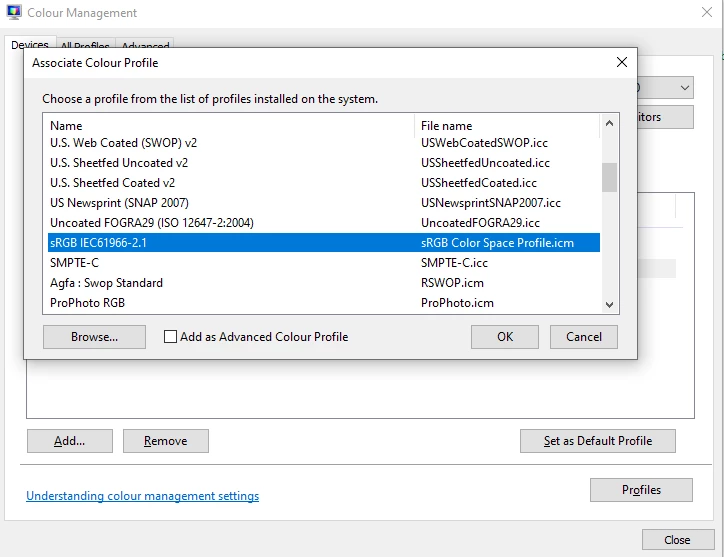Screen dimensions: 724x557
Task: Click the Remove button
Action: (x=166, y=441)
